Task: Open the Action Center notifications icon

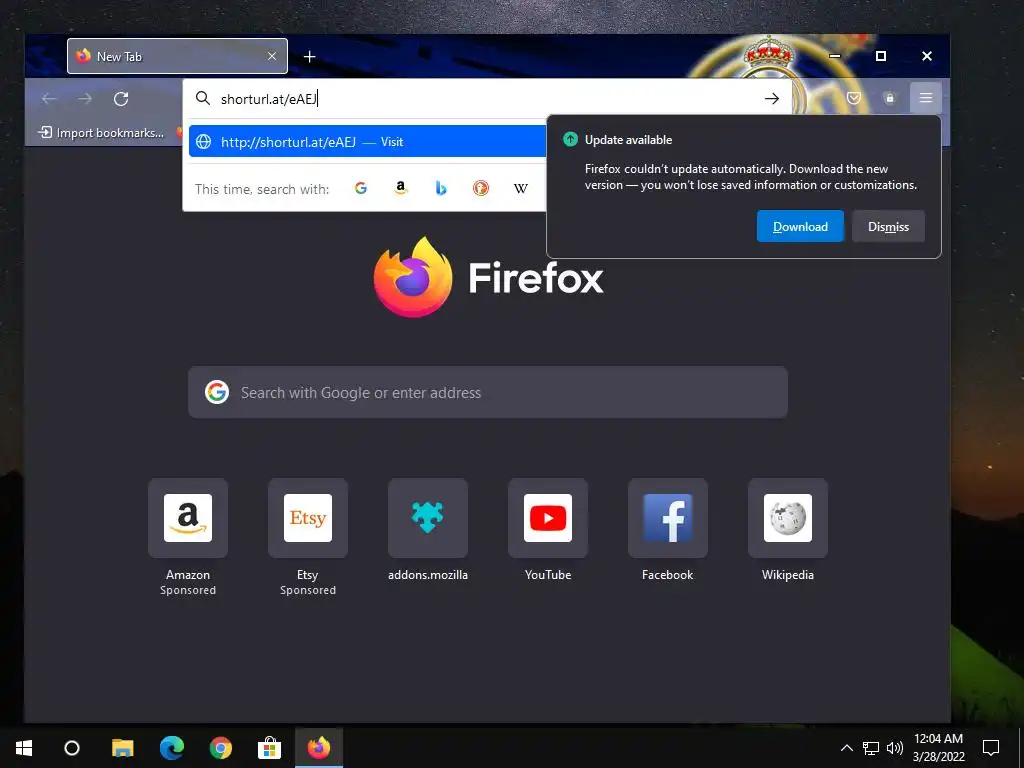Action: (x=991, y=748)
